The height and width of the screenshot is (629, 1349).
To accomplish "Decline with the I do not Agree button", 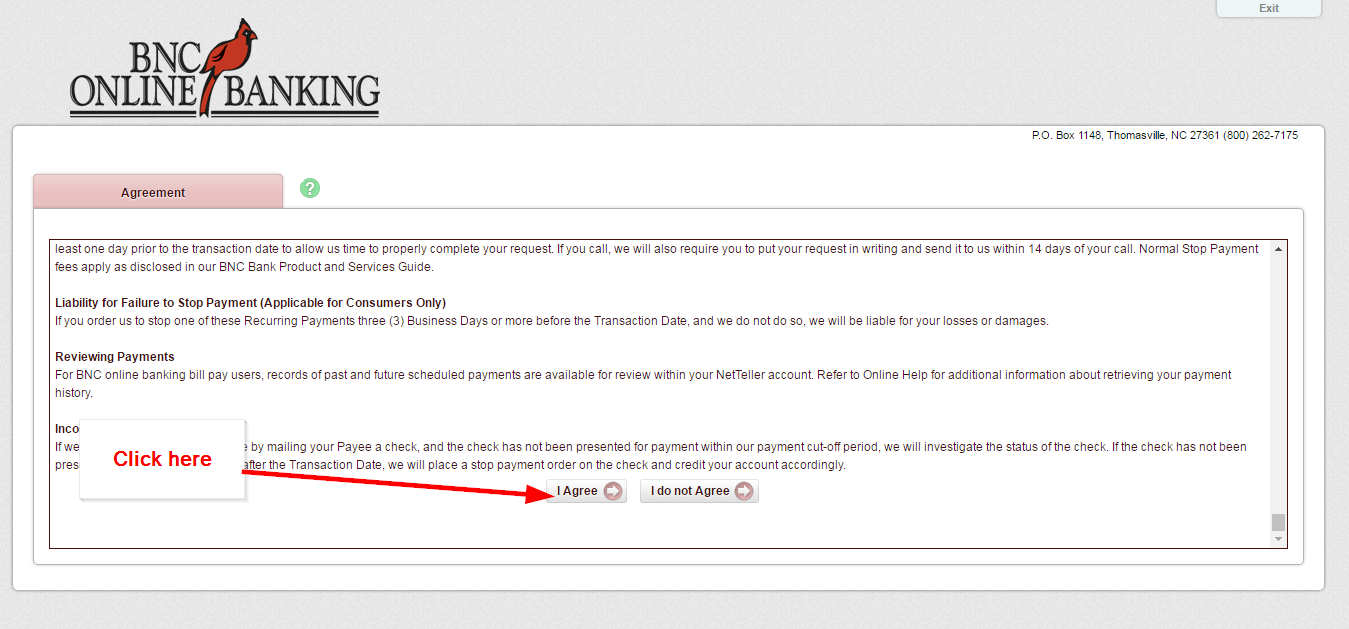I will pyautogui.click(x=699, y=491).
